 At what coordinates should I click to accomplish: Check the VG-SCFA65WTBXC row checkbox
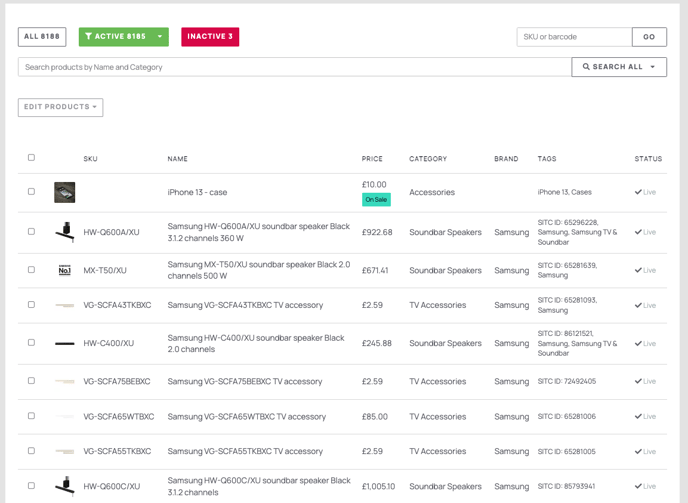click(31, 416)
